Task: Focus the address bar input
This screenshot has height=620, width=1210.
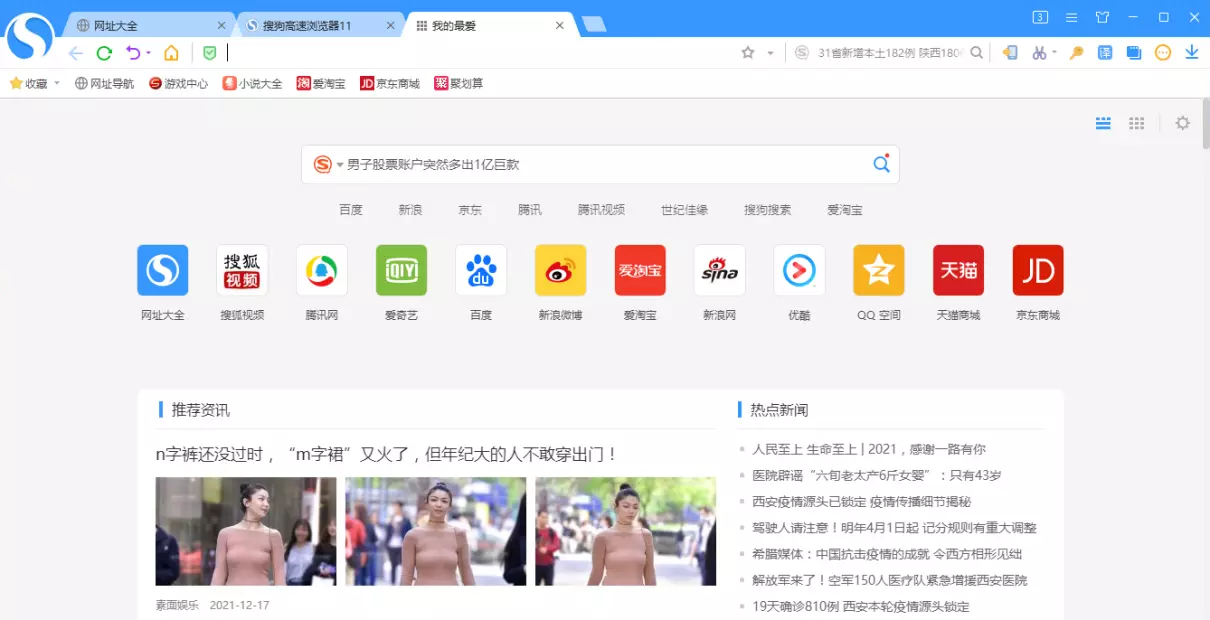Action: tap(480, 53)
